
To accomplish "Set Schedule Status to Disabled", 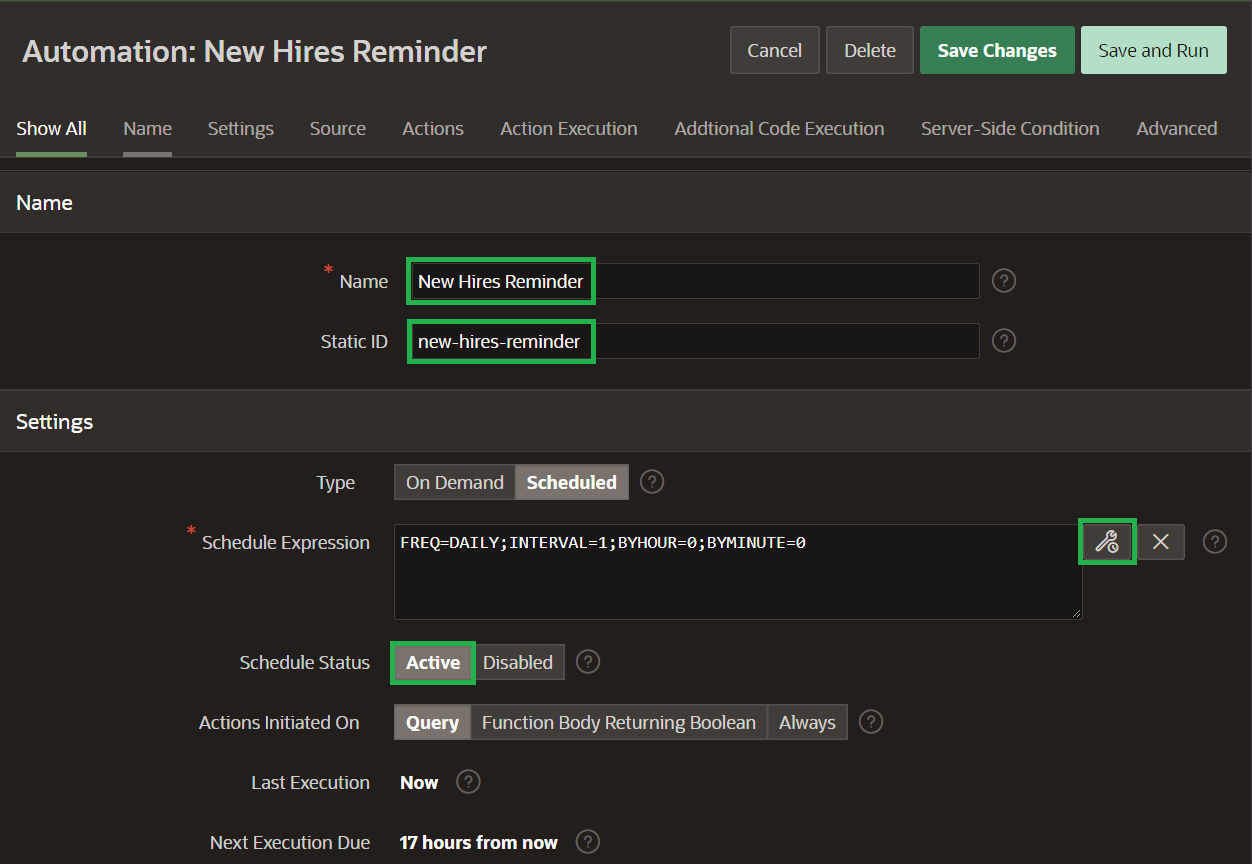I will [518, 662].
